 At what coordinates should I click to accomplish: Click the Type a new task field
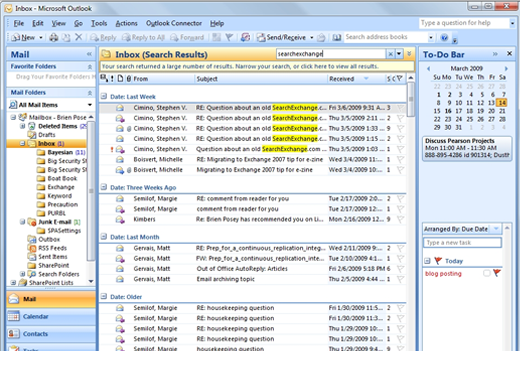point(463,243)
